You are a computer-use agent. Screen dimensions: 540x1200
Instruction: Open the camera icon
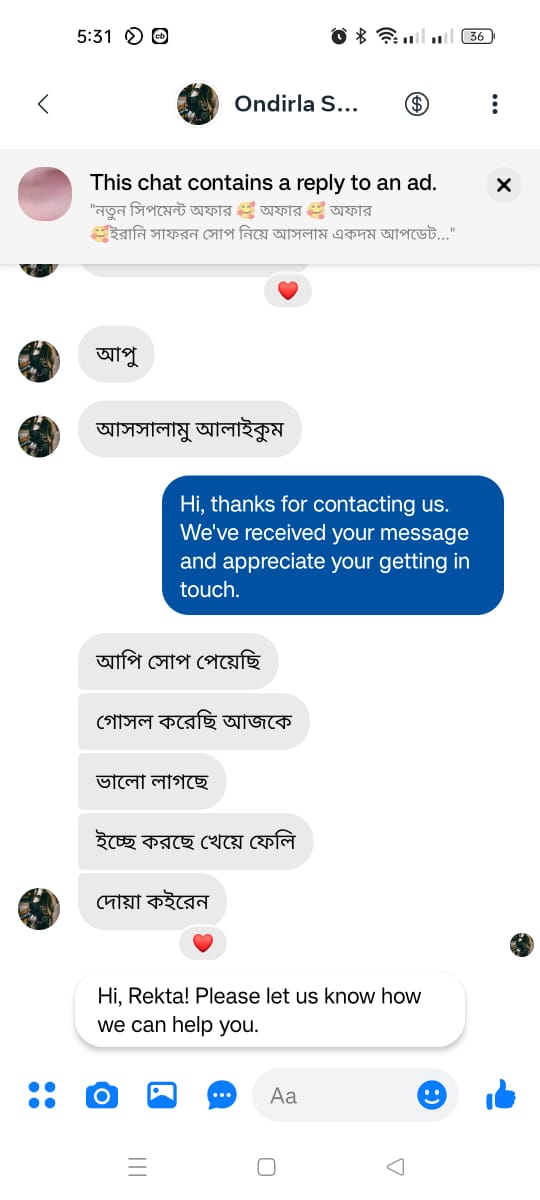click(x=101, y=1096)
